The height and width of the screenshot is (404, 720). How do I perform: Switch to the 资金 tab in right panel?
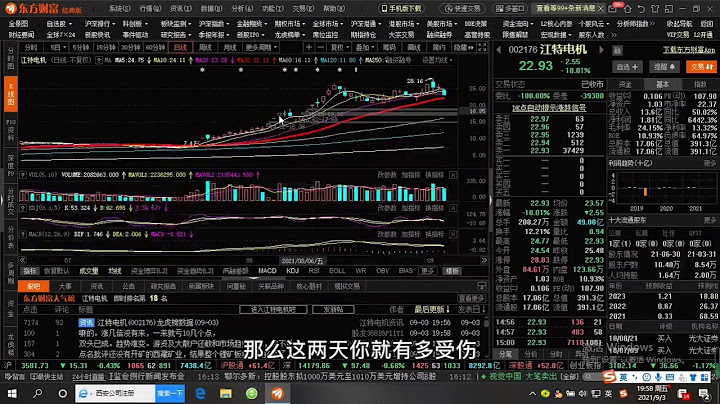point(625,84)
